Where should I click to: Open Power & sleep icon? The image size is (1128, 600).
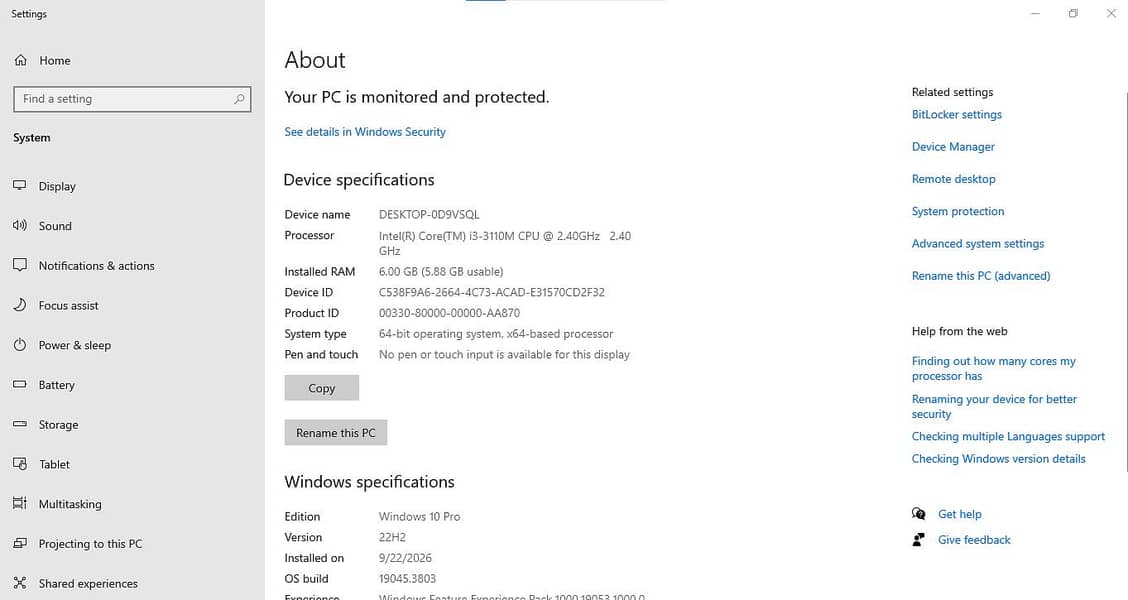pyautogui.click(x=20, y=345)
